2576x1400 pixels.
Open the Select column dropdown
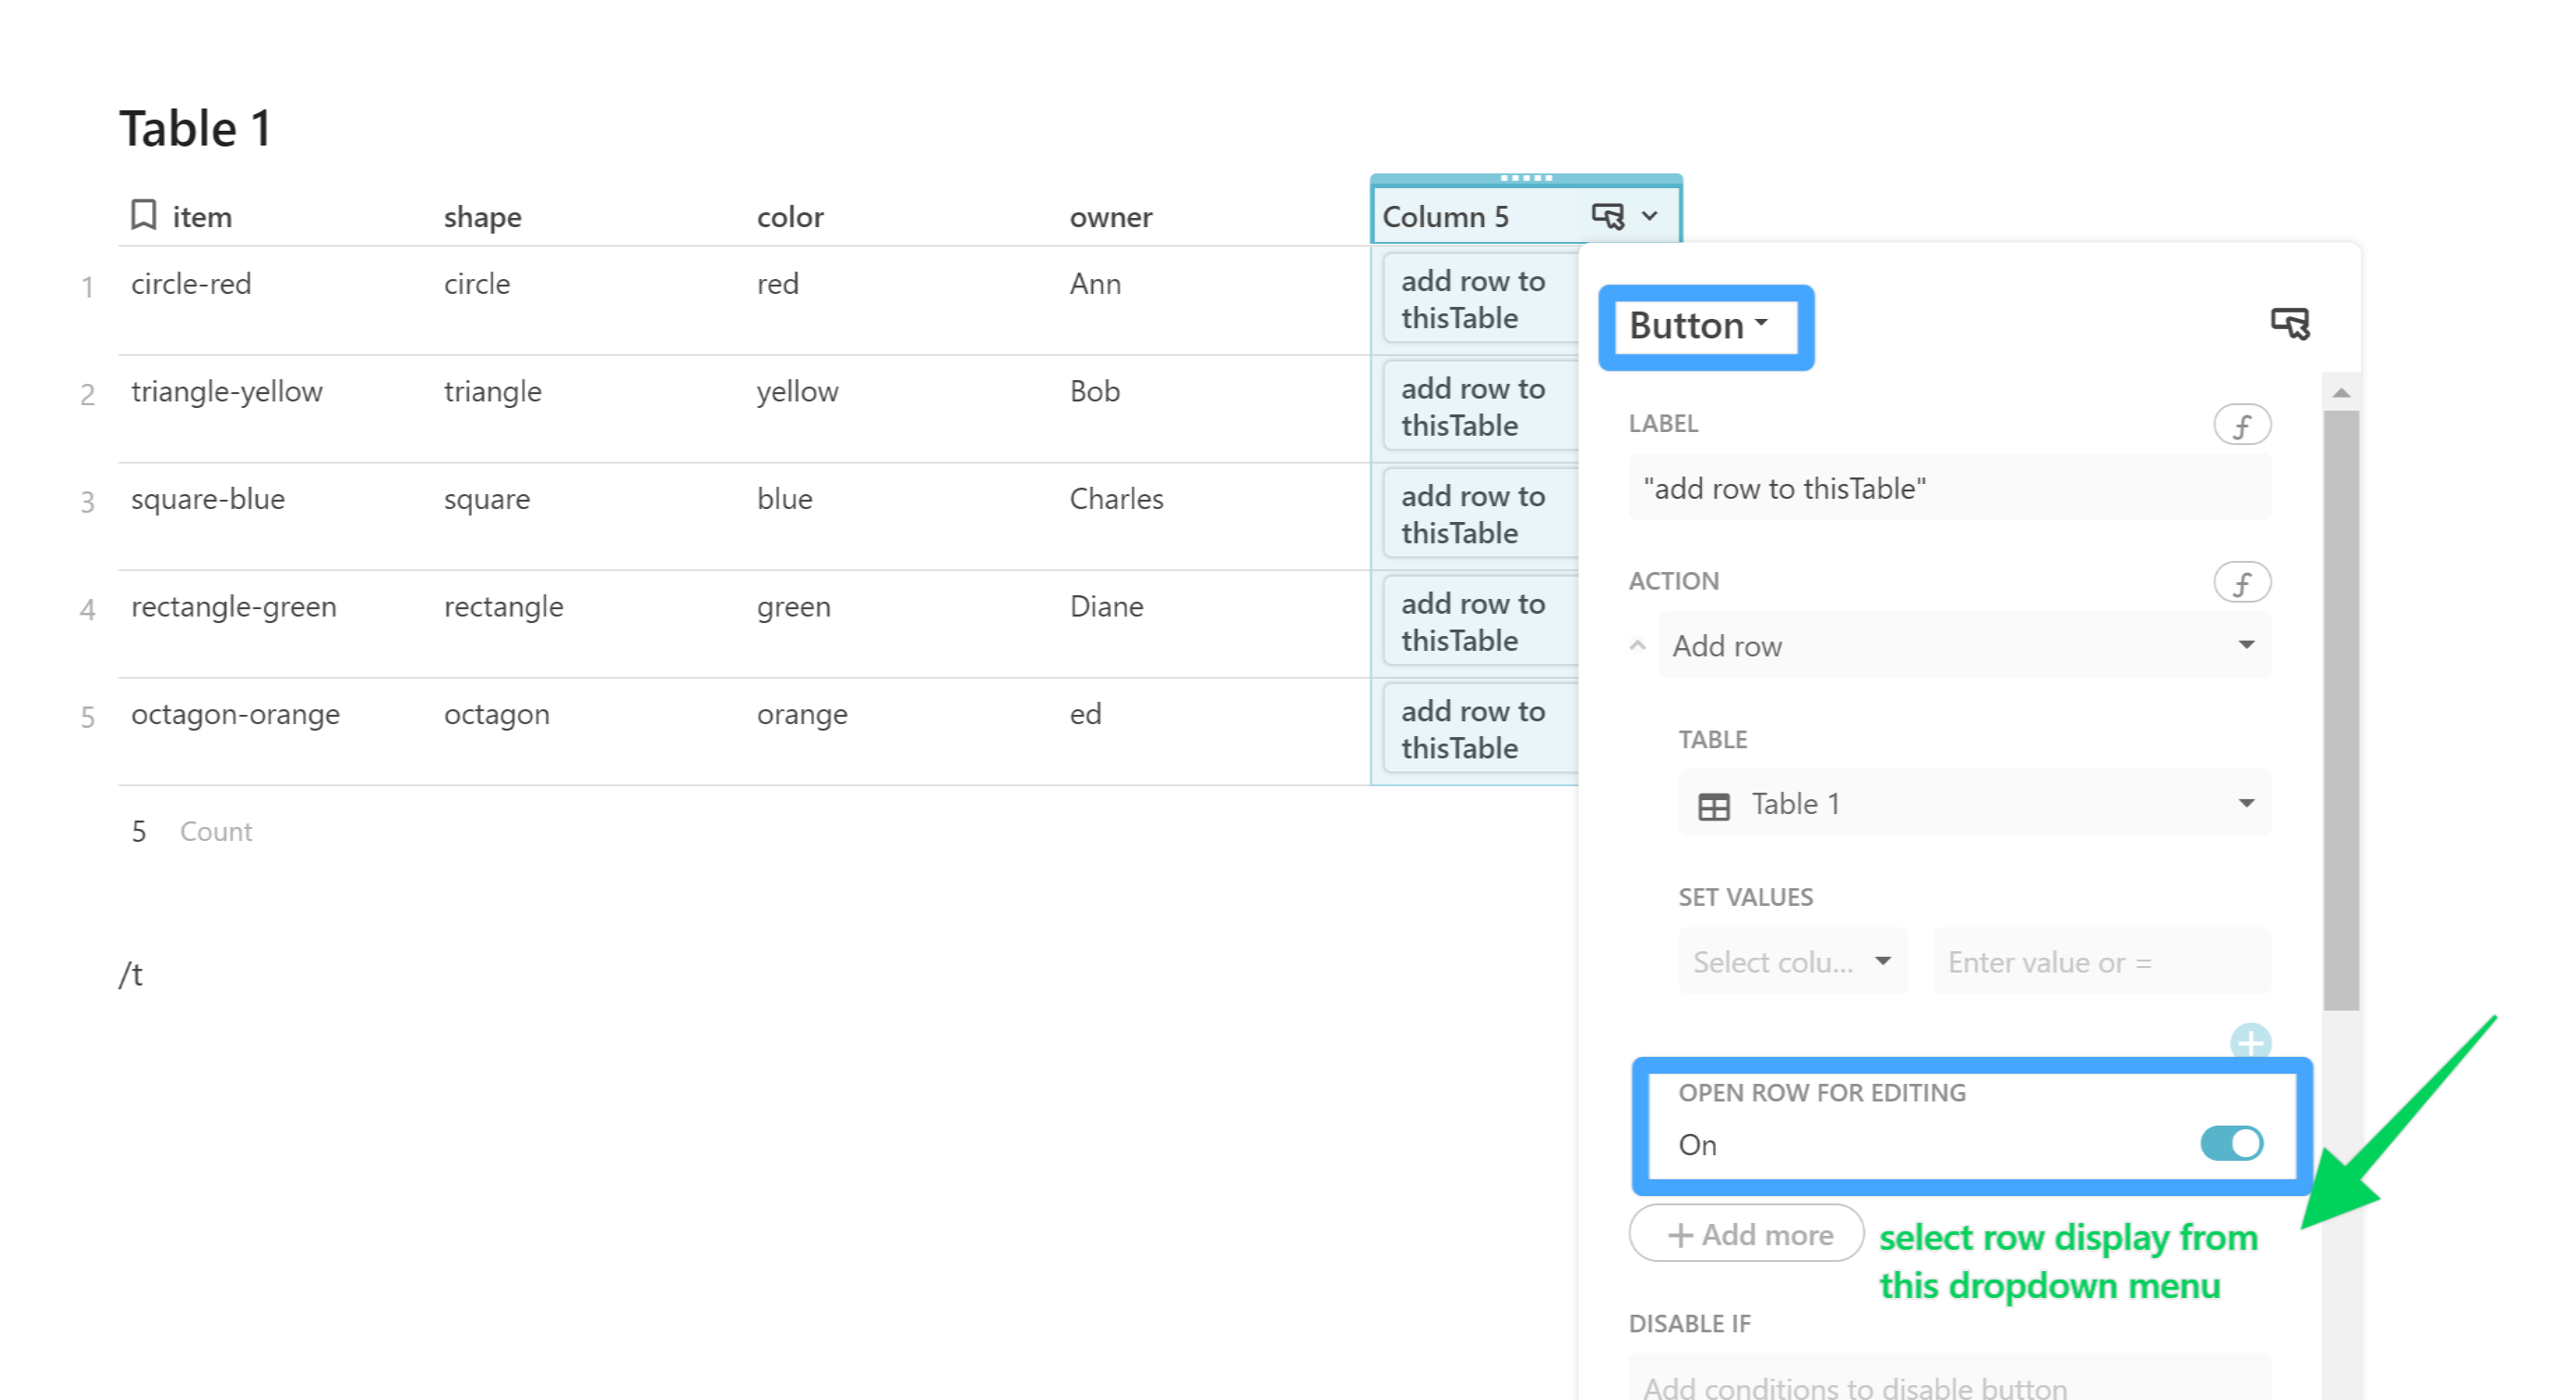tap(1791, 962)
